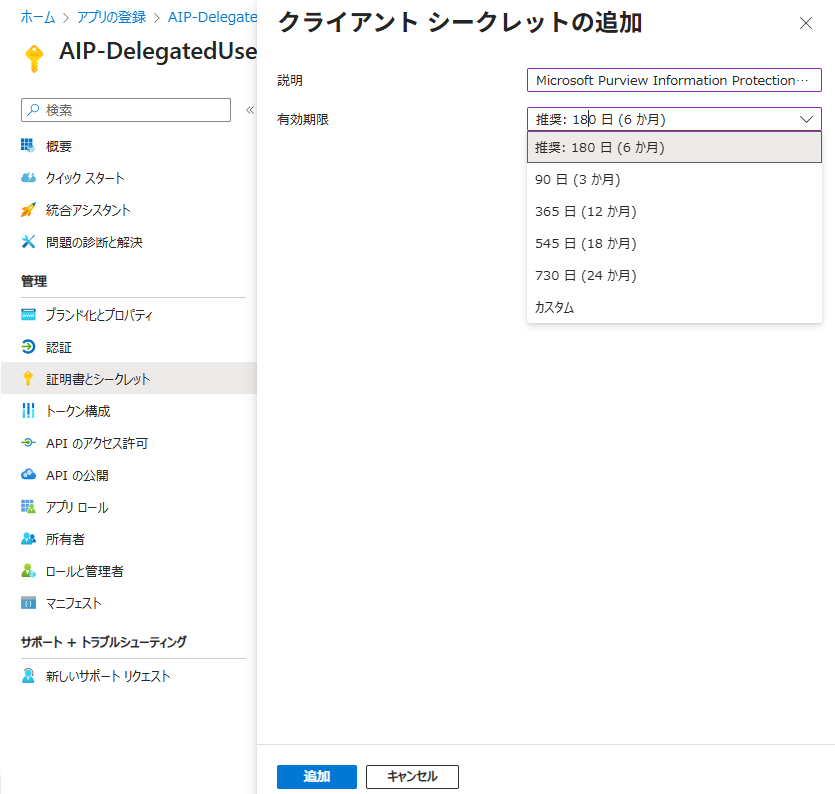835x794 pixels.
Task: Click the 概要 overview grid icon
Action: (28, 145)
